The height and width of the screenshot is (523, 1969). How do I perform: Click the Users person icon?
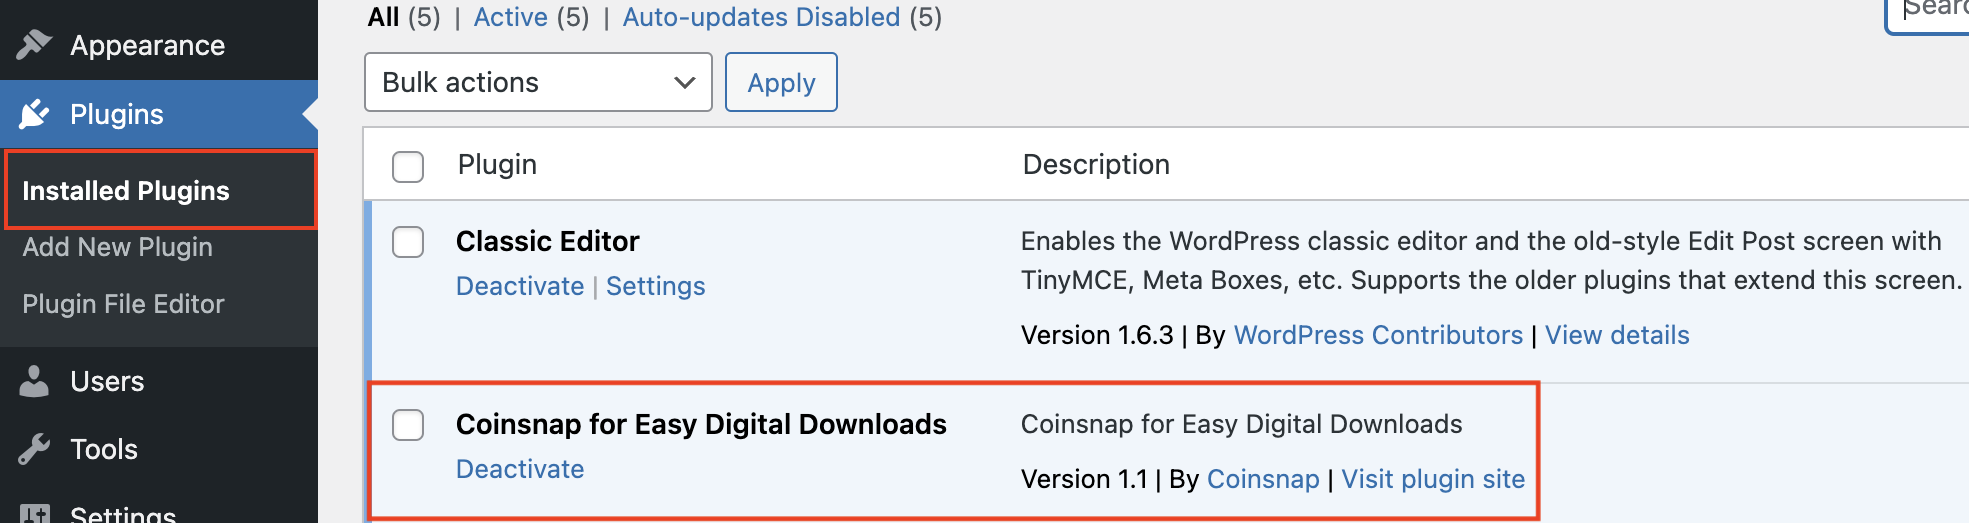(34, 381)
